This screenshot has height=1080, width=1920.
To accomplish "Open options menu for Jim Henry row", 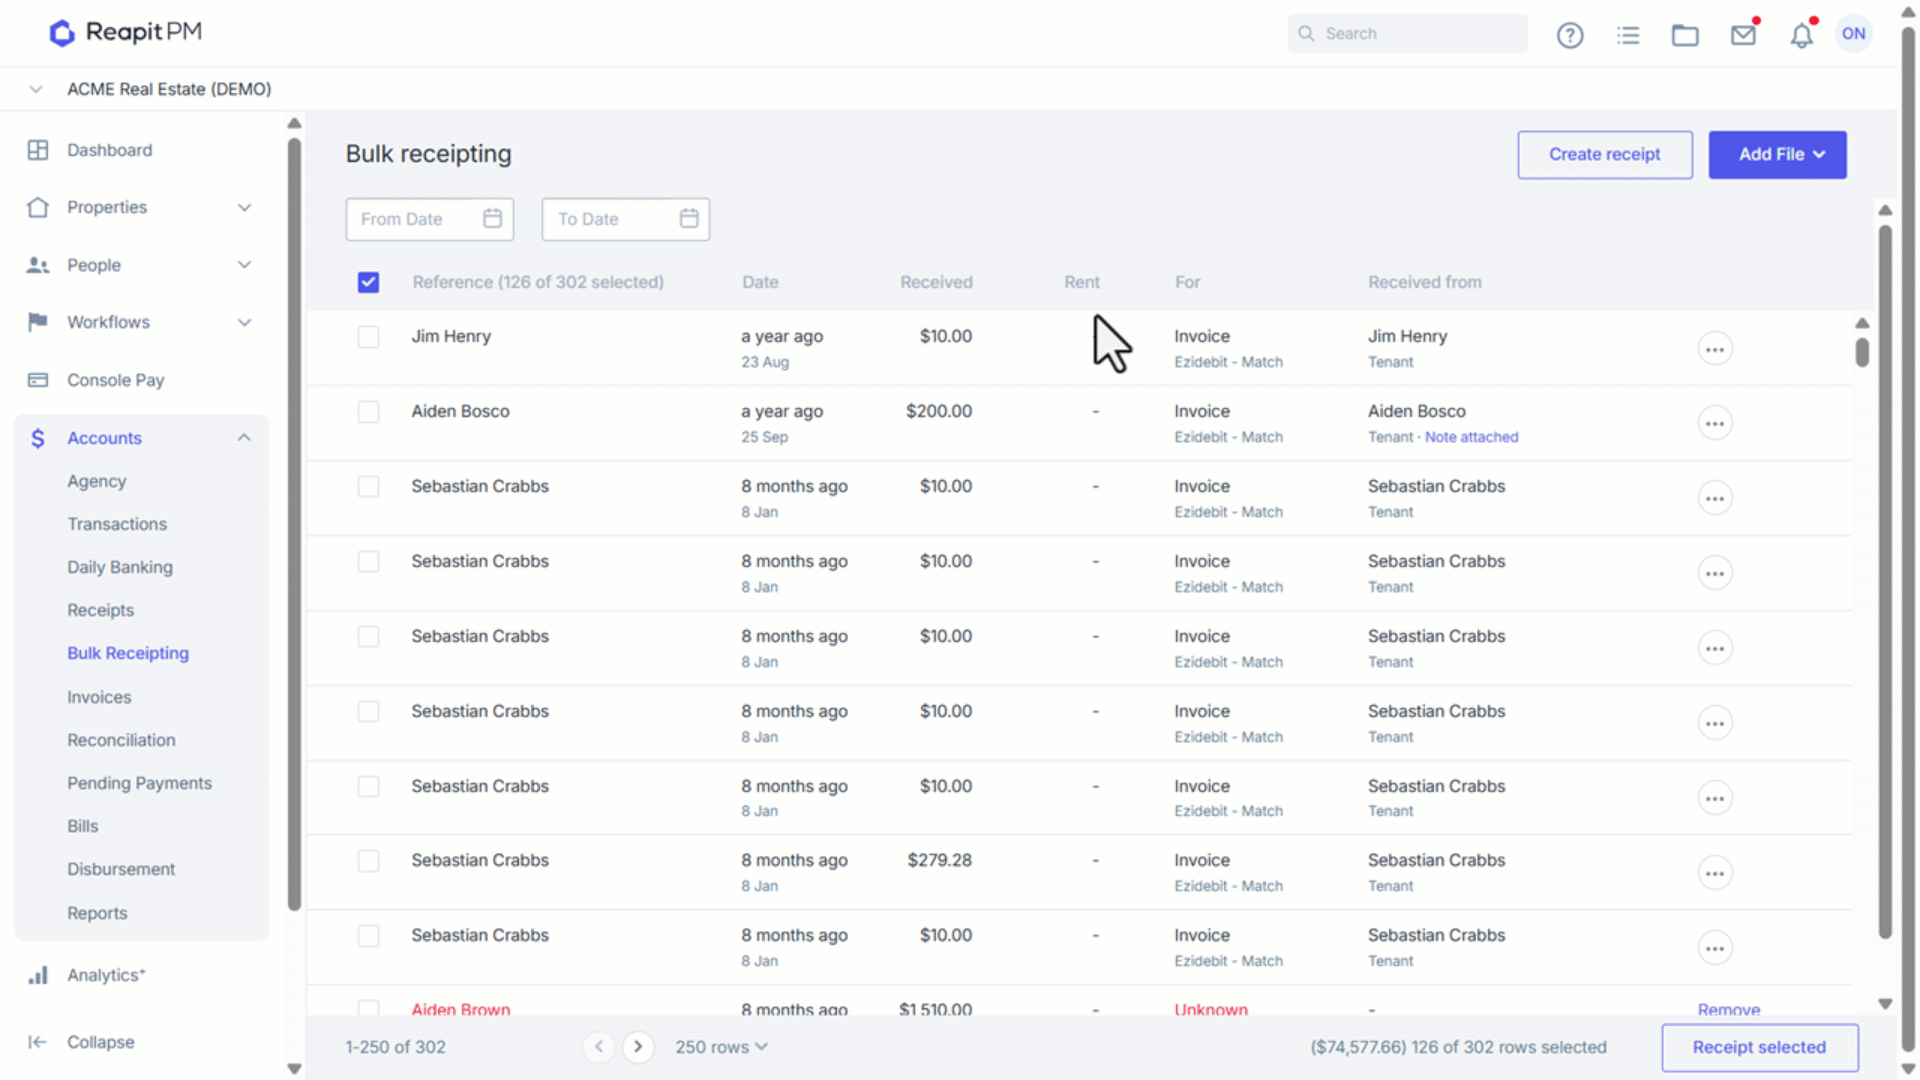I will (1715, 349).
